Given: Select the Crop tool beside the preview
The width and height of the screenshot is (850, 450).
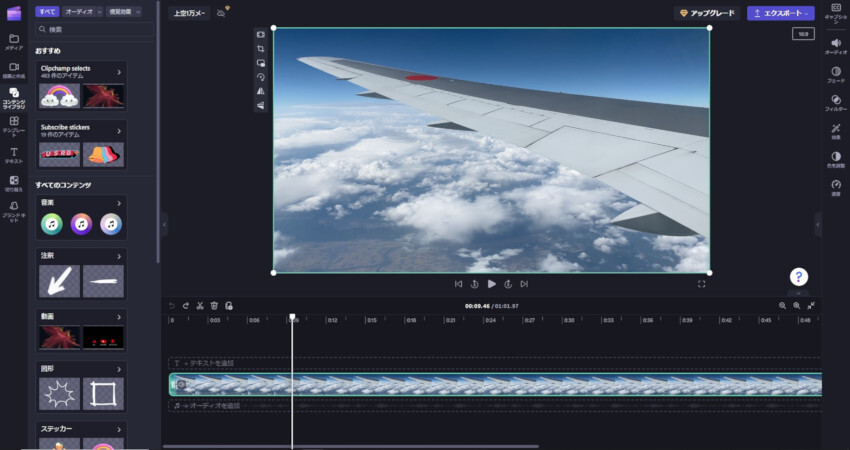Looking at the screenshot, I should [261, 48].
